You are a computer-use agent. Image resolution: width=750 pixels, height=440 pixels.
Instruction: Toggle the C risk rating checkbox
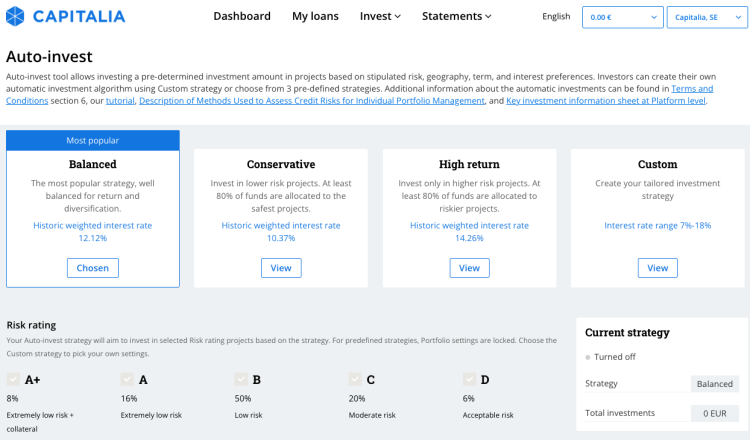[x=355, y=379]
